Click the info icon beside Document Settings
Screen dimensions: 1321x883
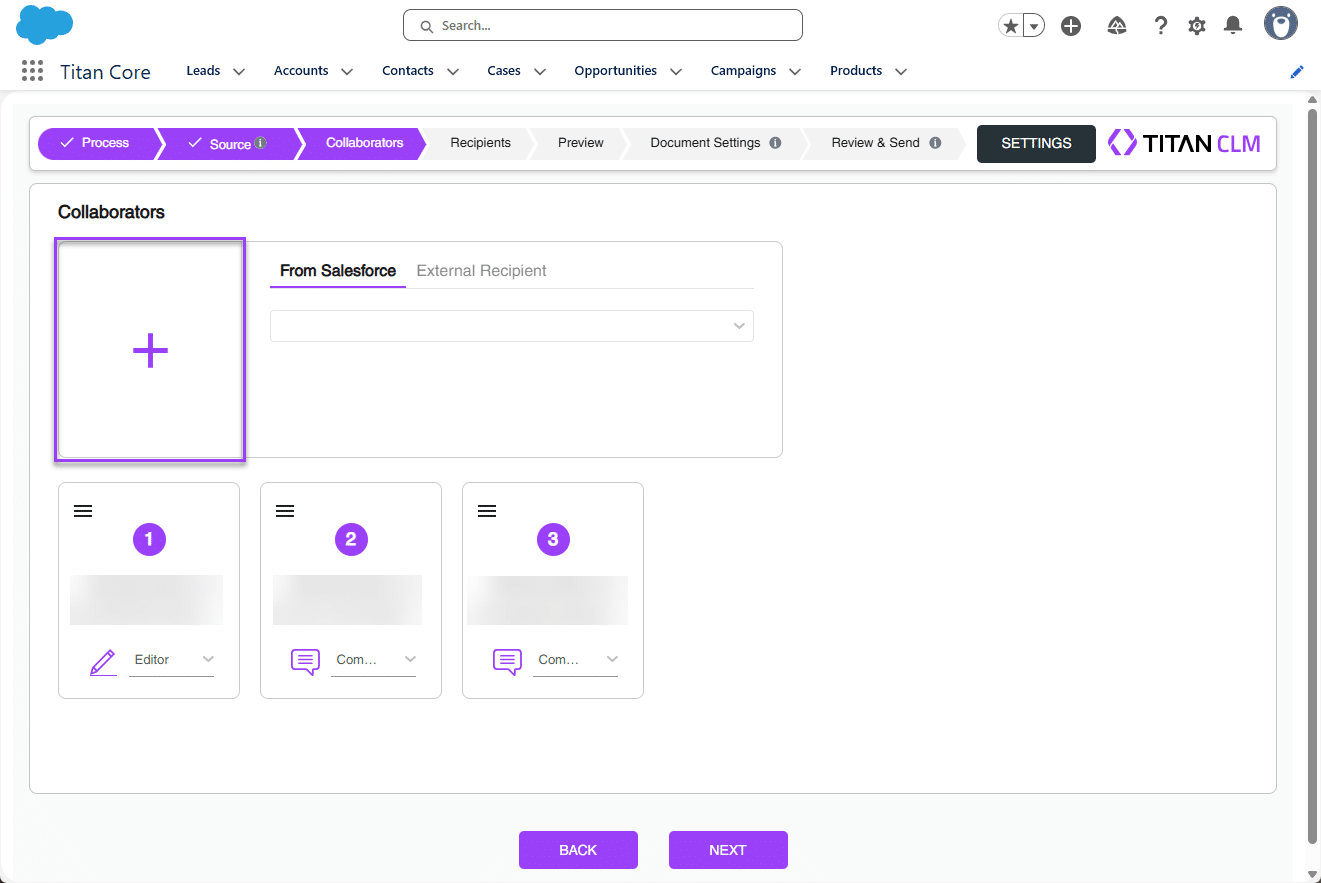[774, 143]
